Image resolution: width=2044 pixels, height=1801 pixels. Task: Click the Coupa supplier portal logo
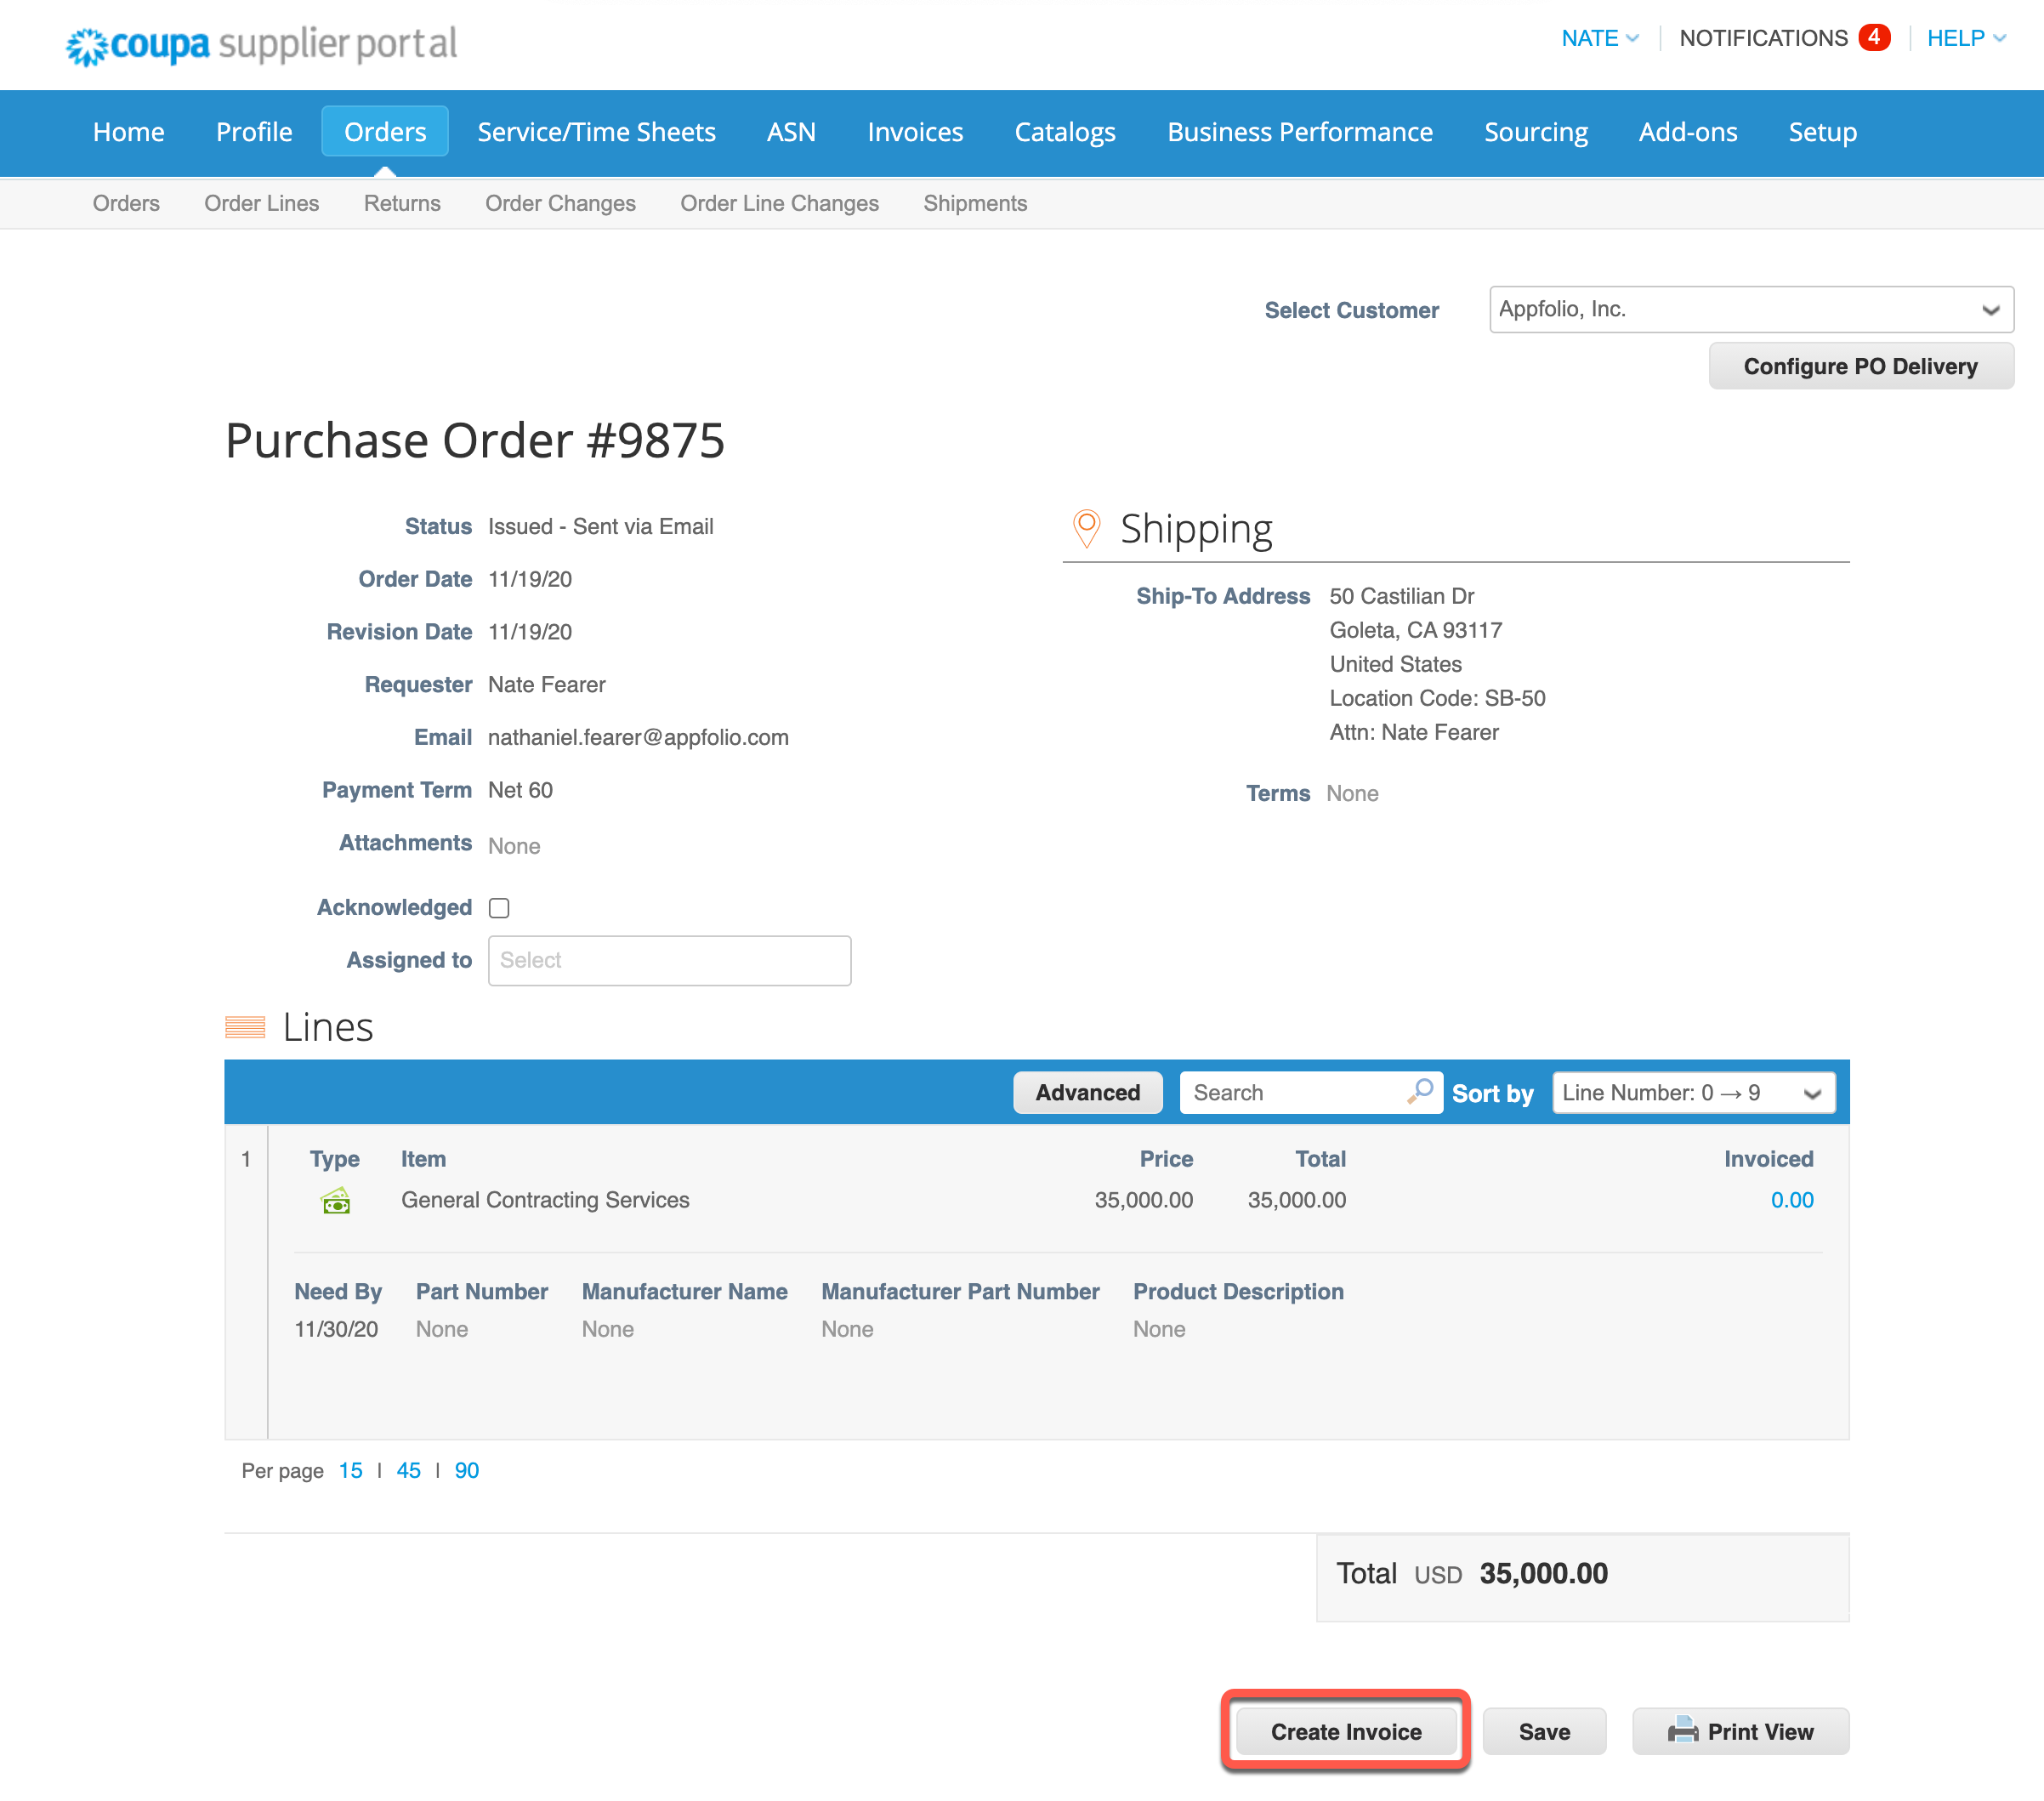click(x=261, y=45)
